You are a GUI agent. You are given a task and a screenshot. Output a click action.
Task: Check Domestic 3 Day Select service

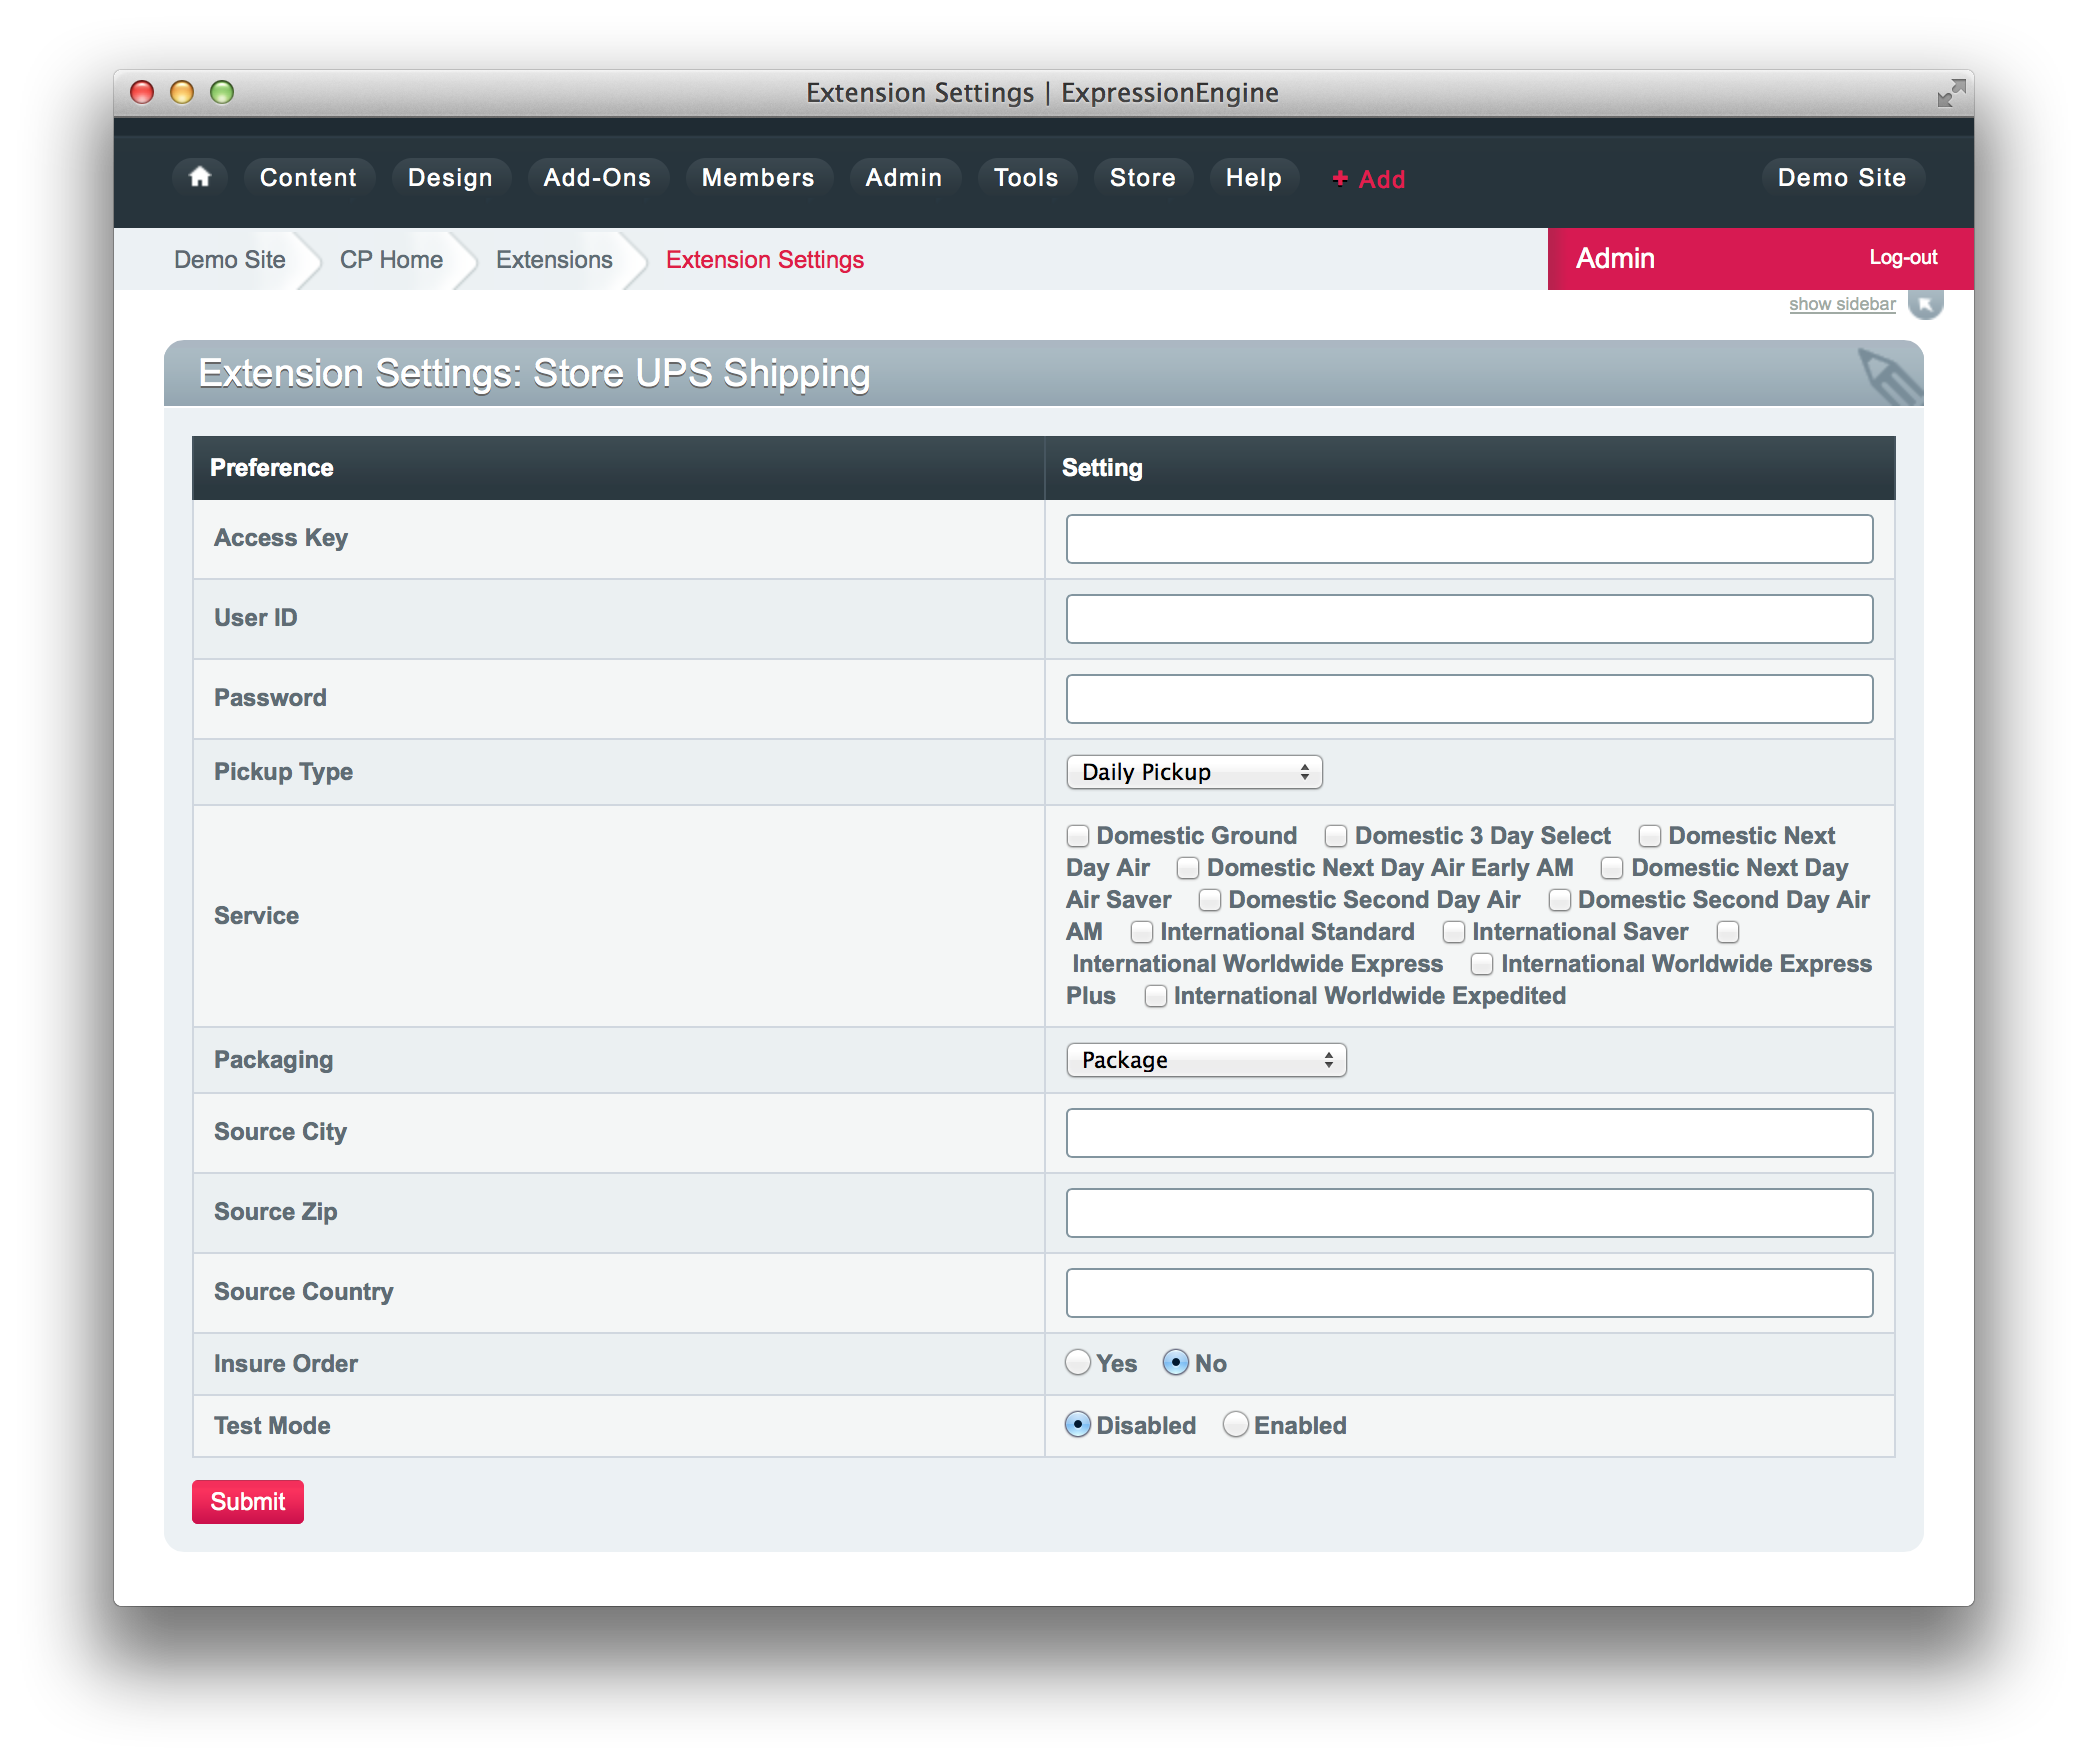pyautogui.click(x=1336, y=836)
